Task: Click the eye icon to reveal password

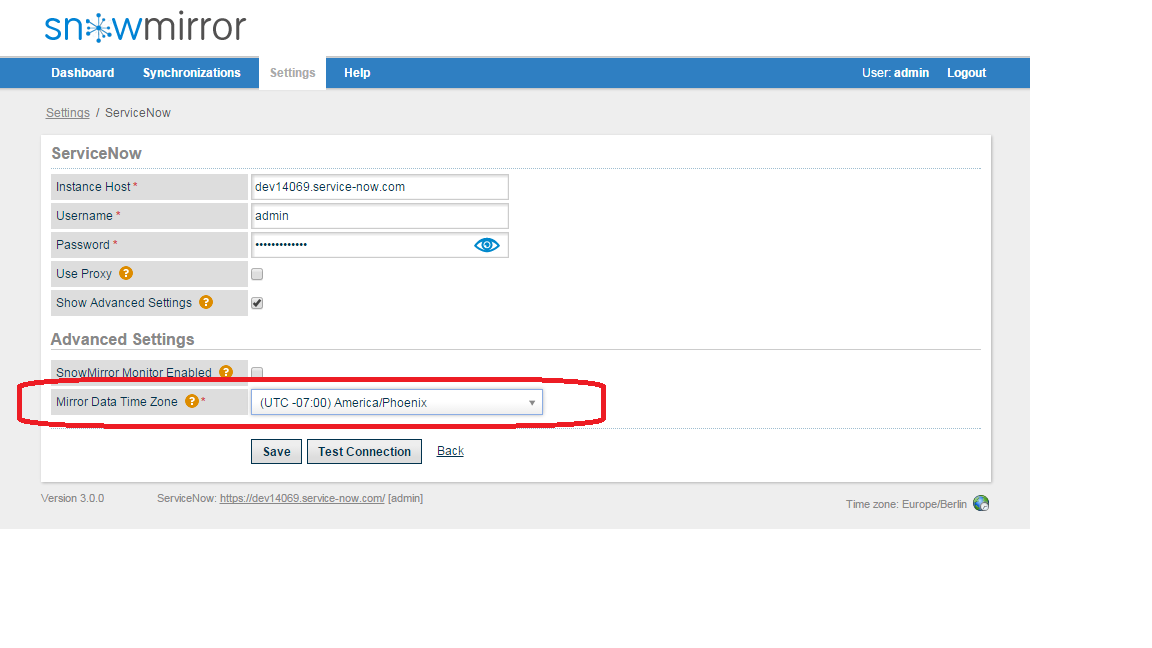Action: [x=486, y=244]
